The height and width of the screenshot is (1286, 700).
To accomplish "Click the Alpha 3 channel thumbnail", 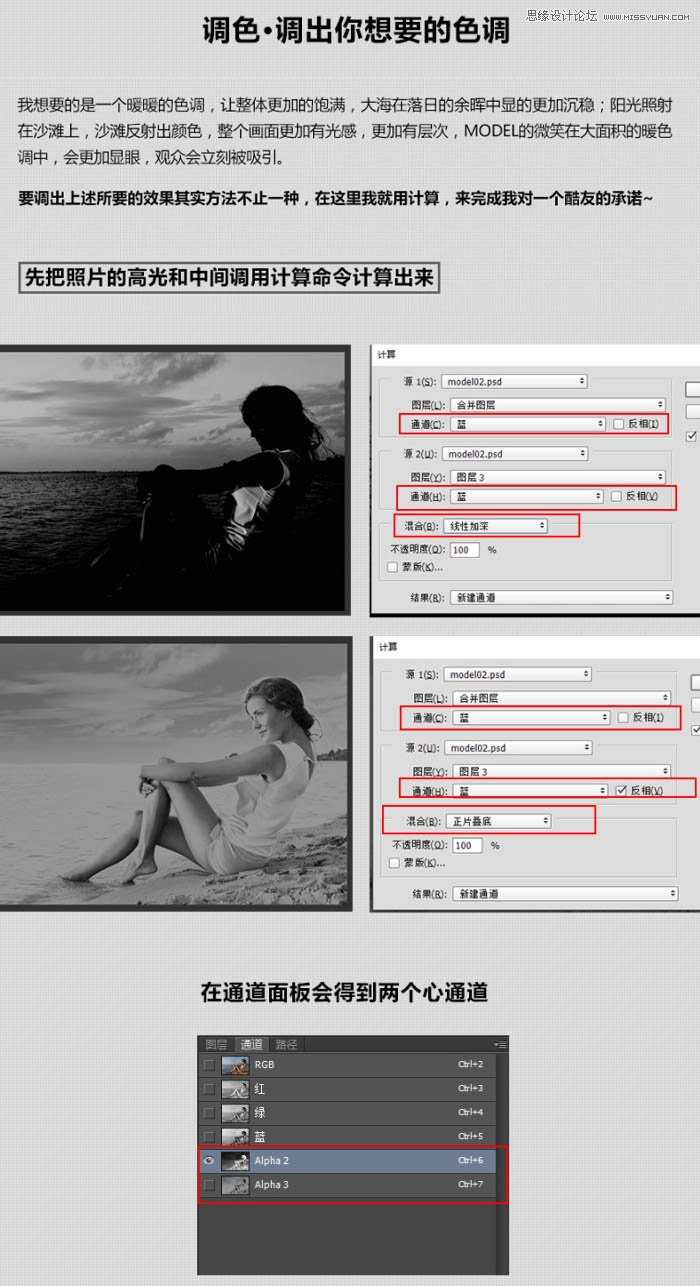I will [235, 1185].
